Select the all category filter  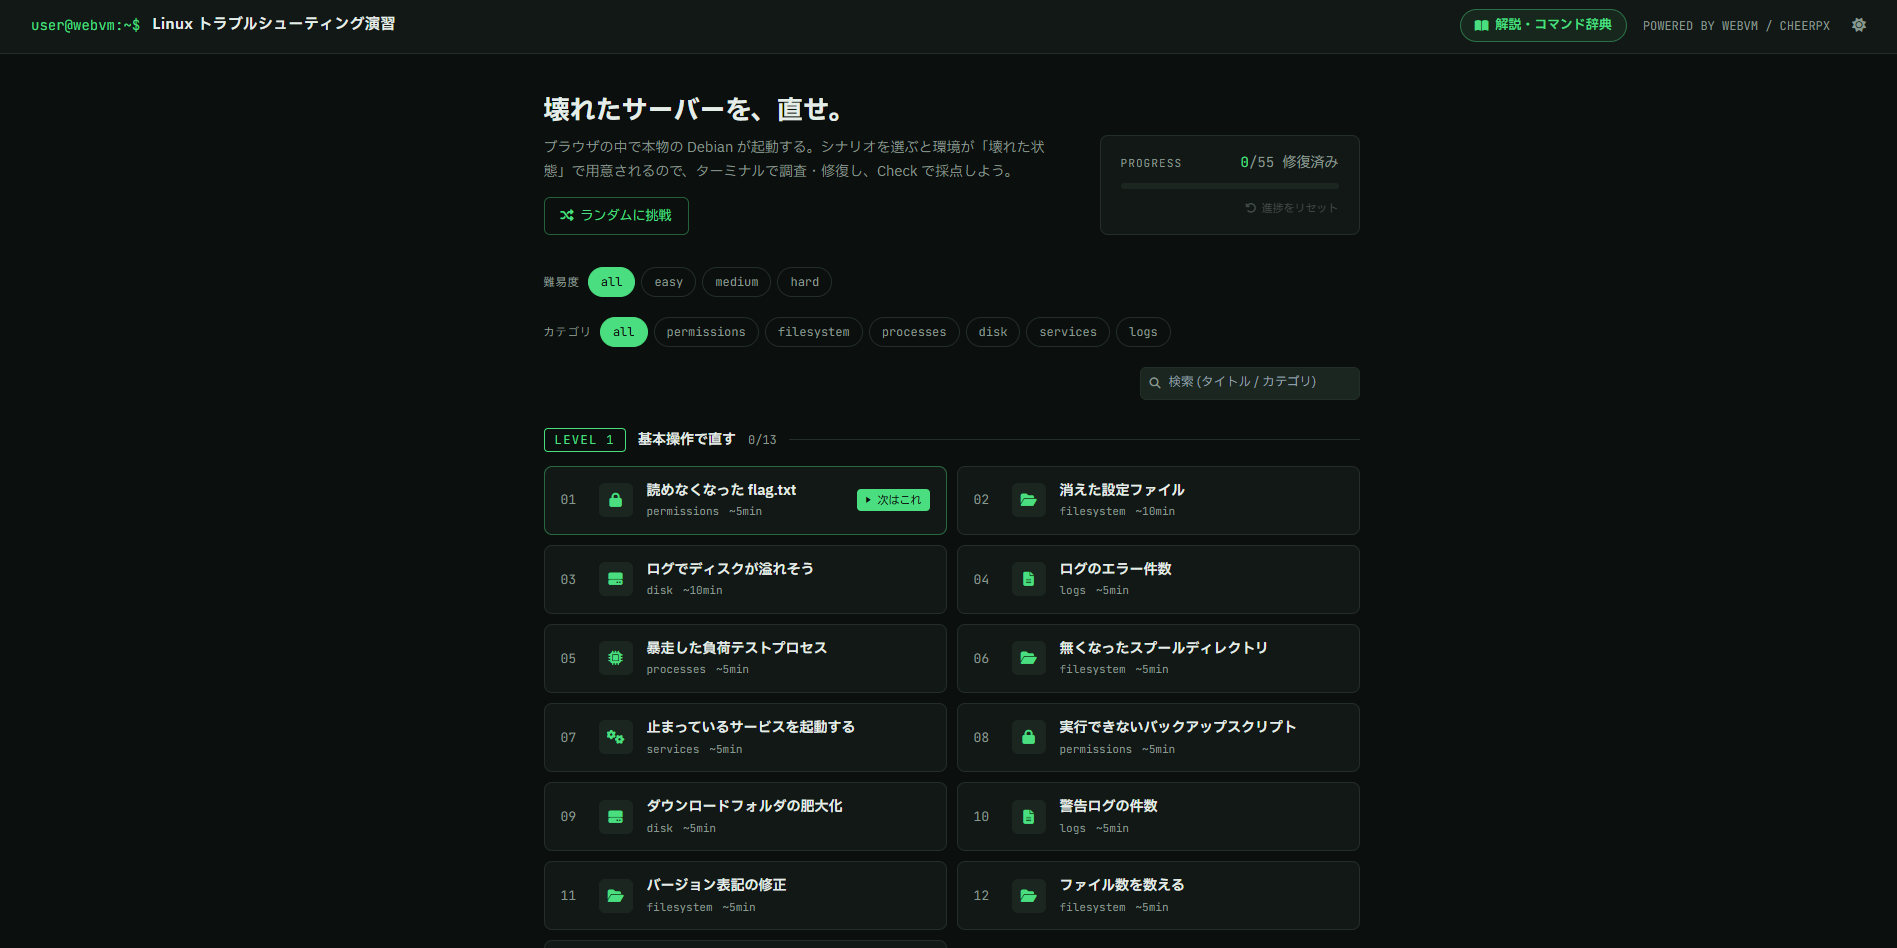pos(623,332)
